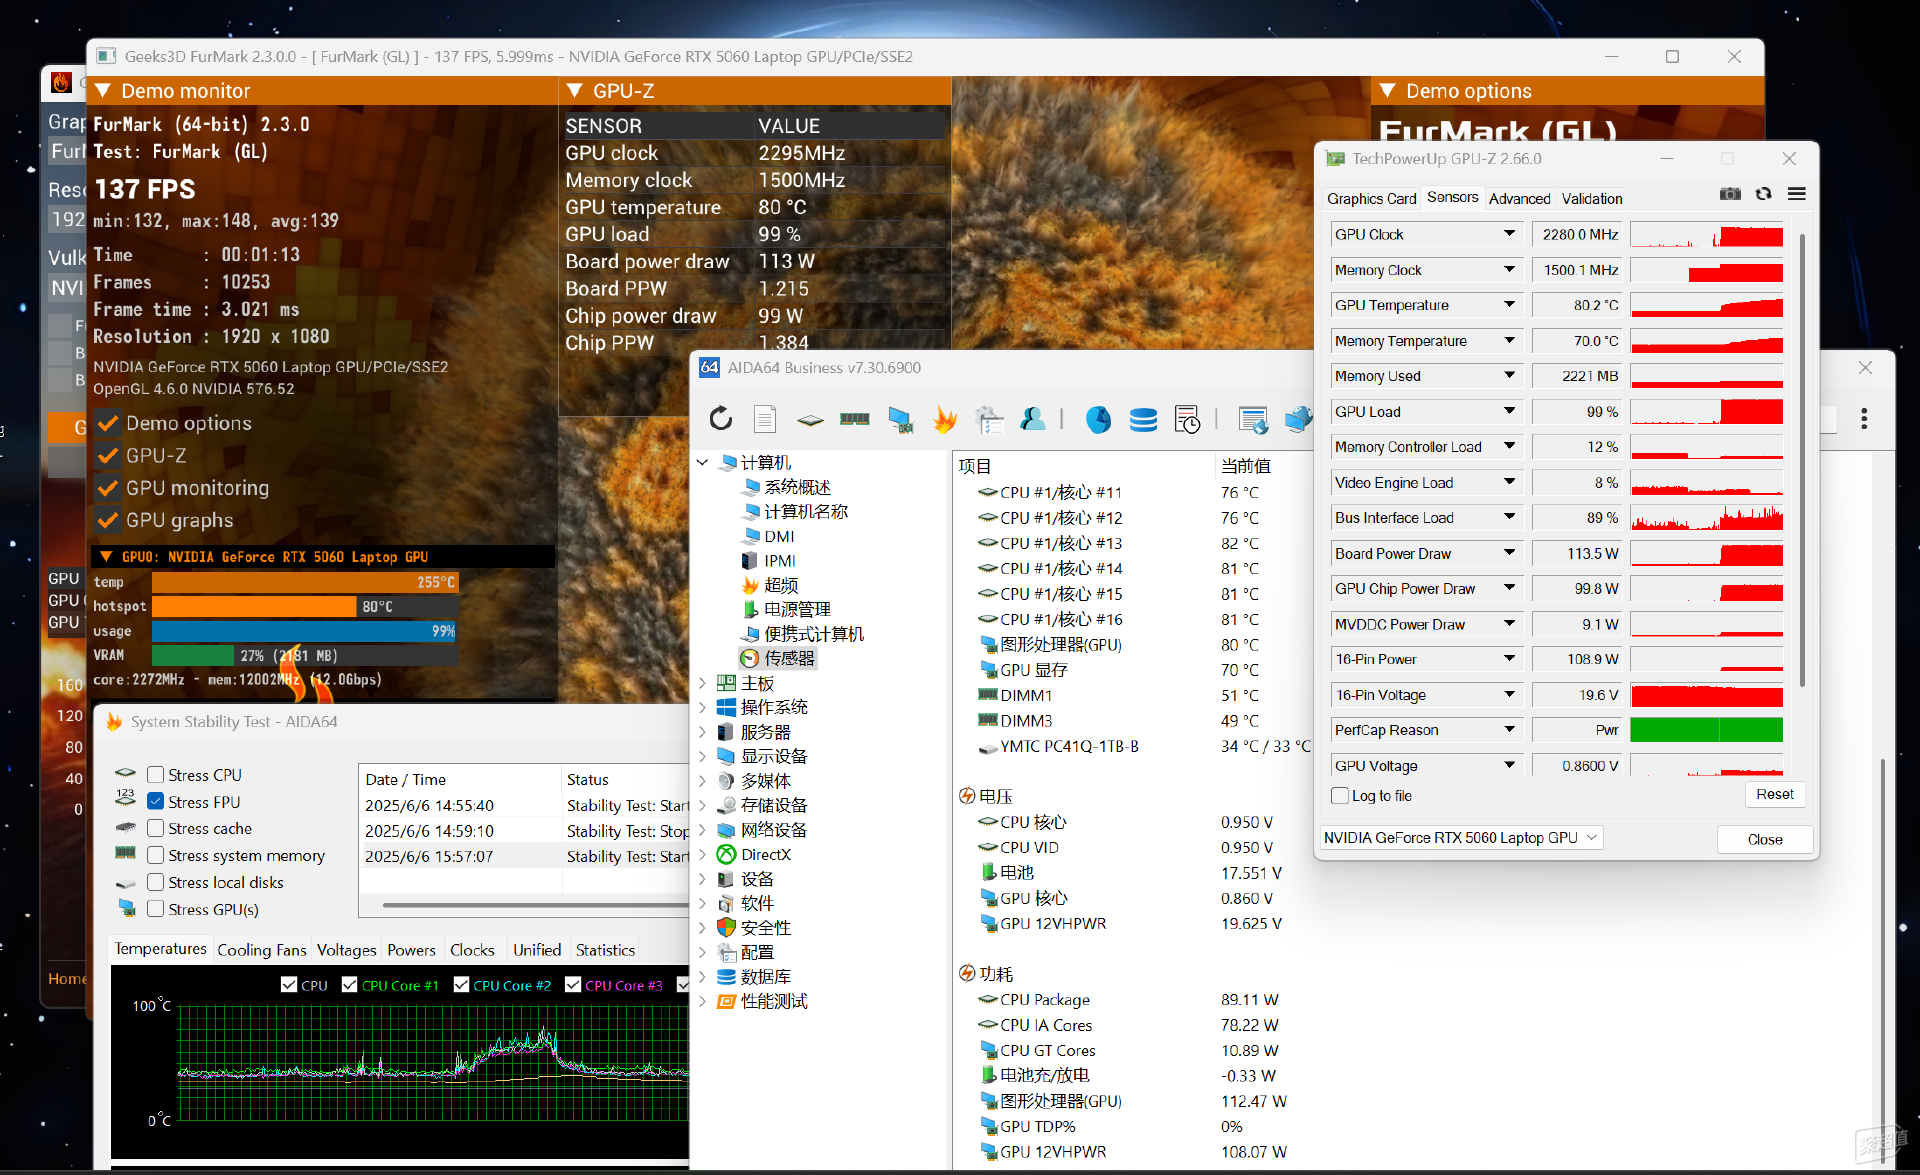Launch the stability test flame icon
The image size is (1920, 1175).
coord(944,418)
